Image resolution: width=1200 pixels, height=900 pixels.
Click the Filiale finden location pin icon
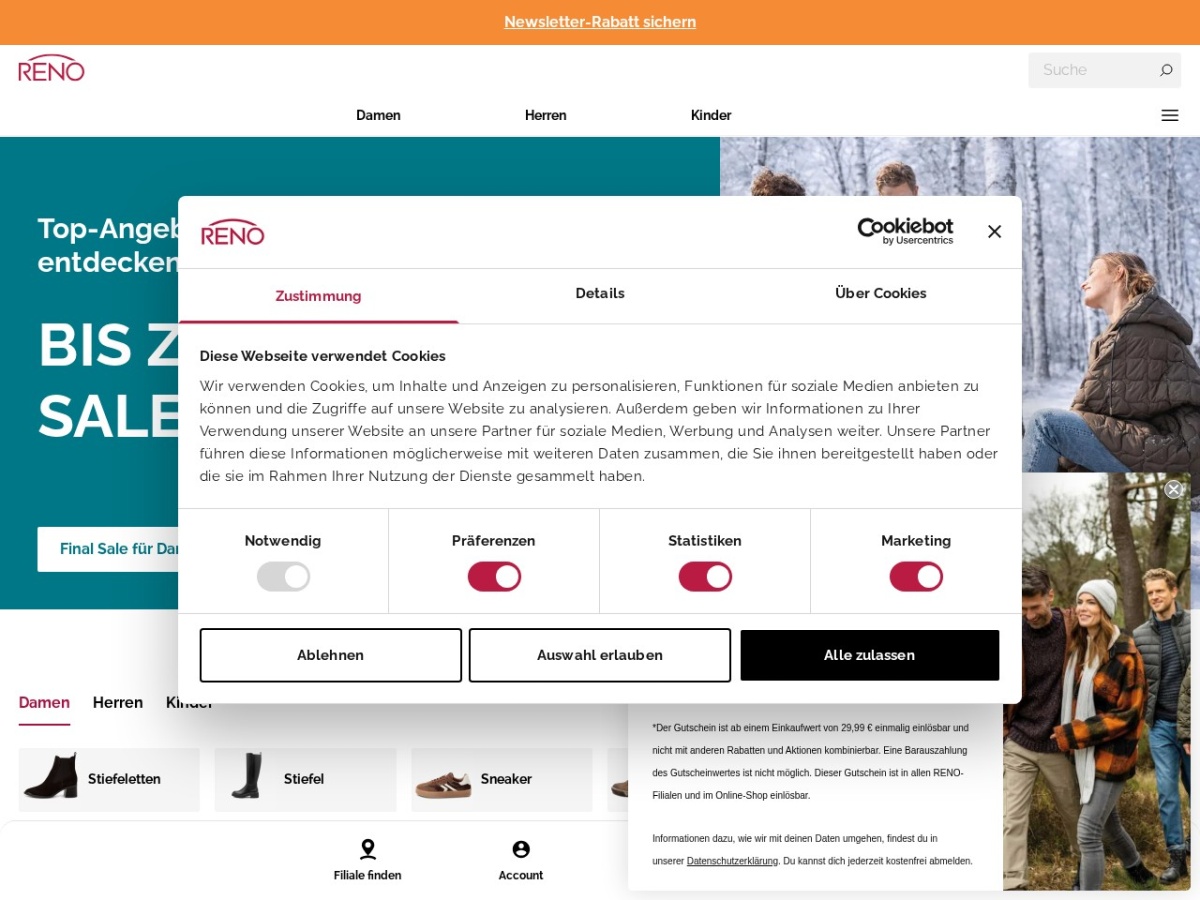[x=368, y=849]
